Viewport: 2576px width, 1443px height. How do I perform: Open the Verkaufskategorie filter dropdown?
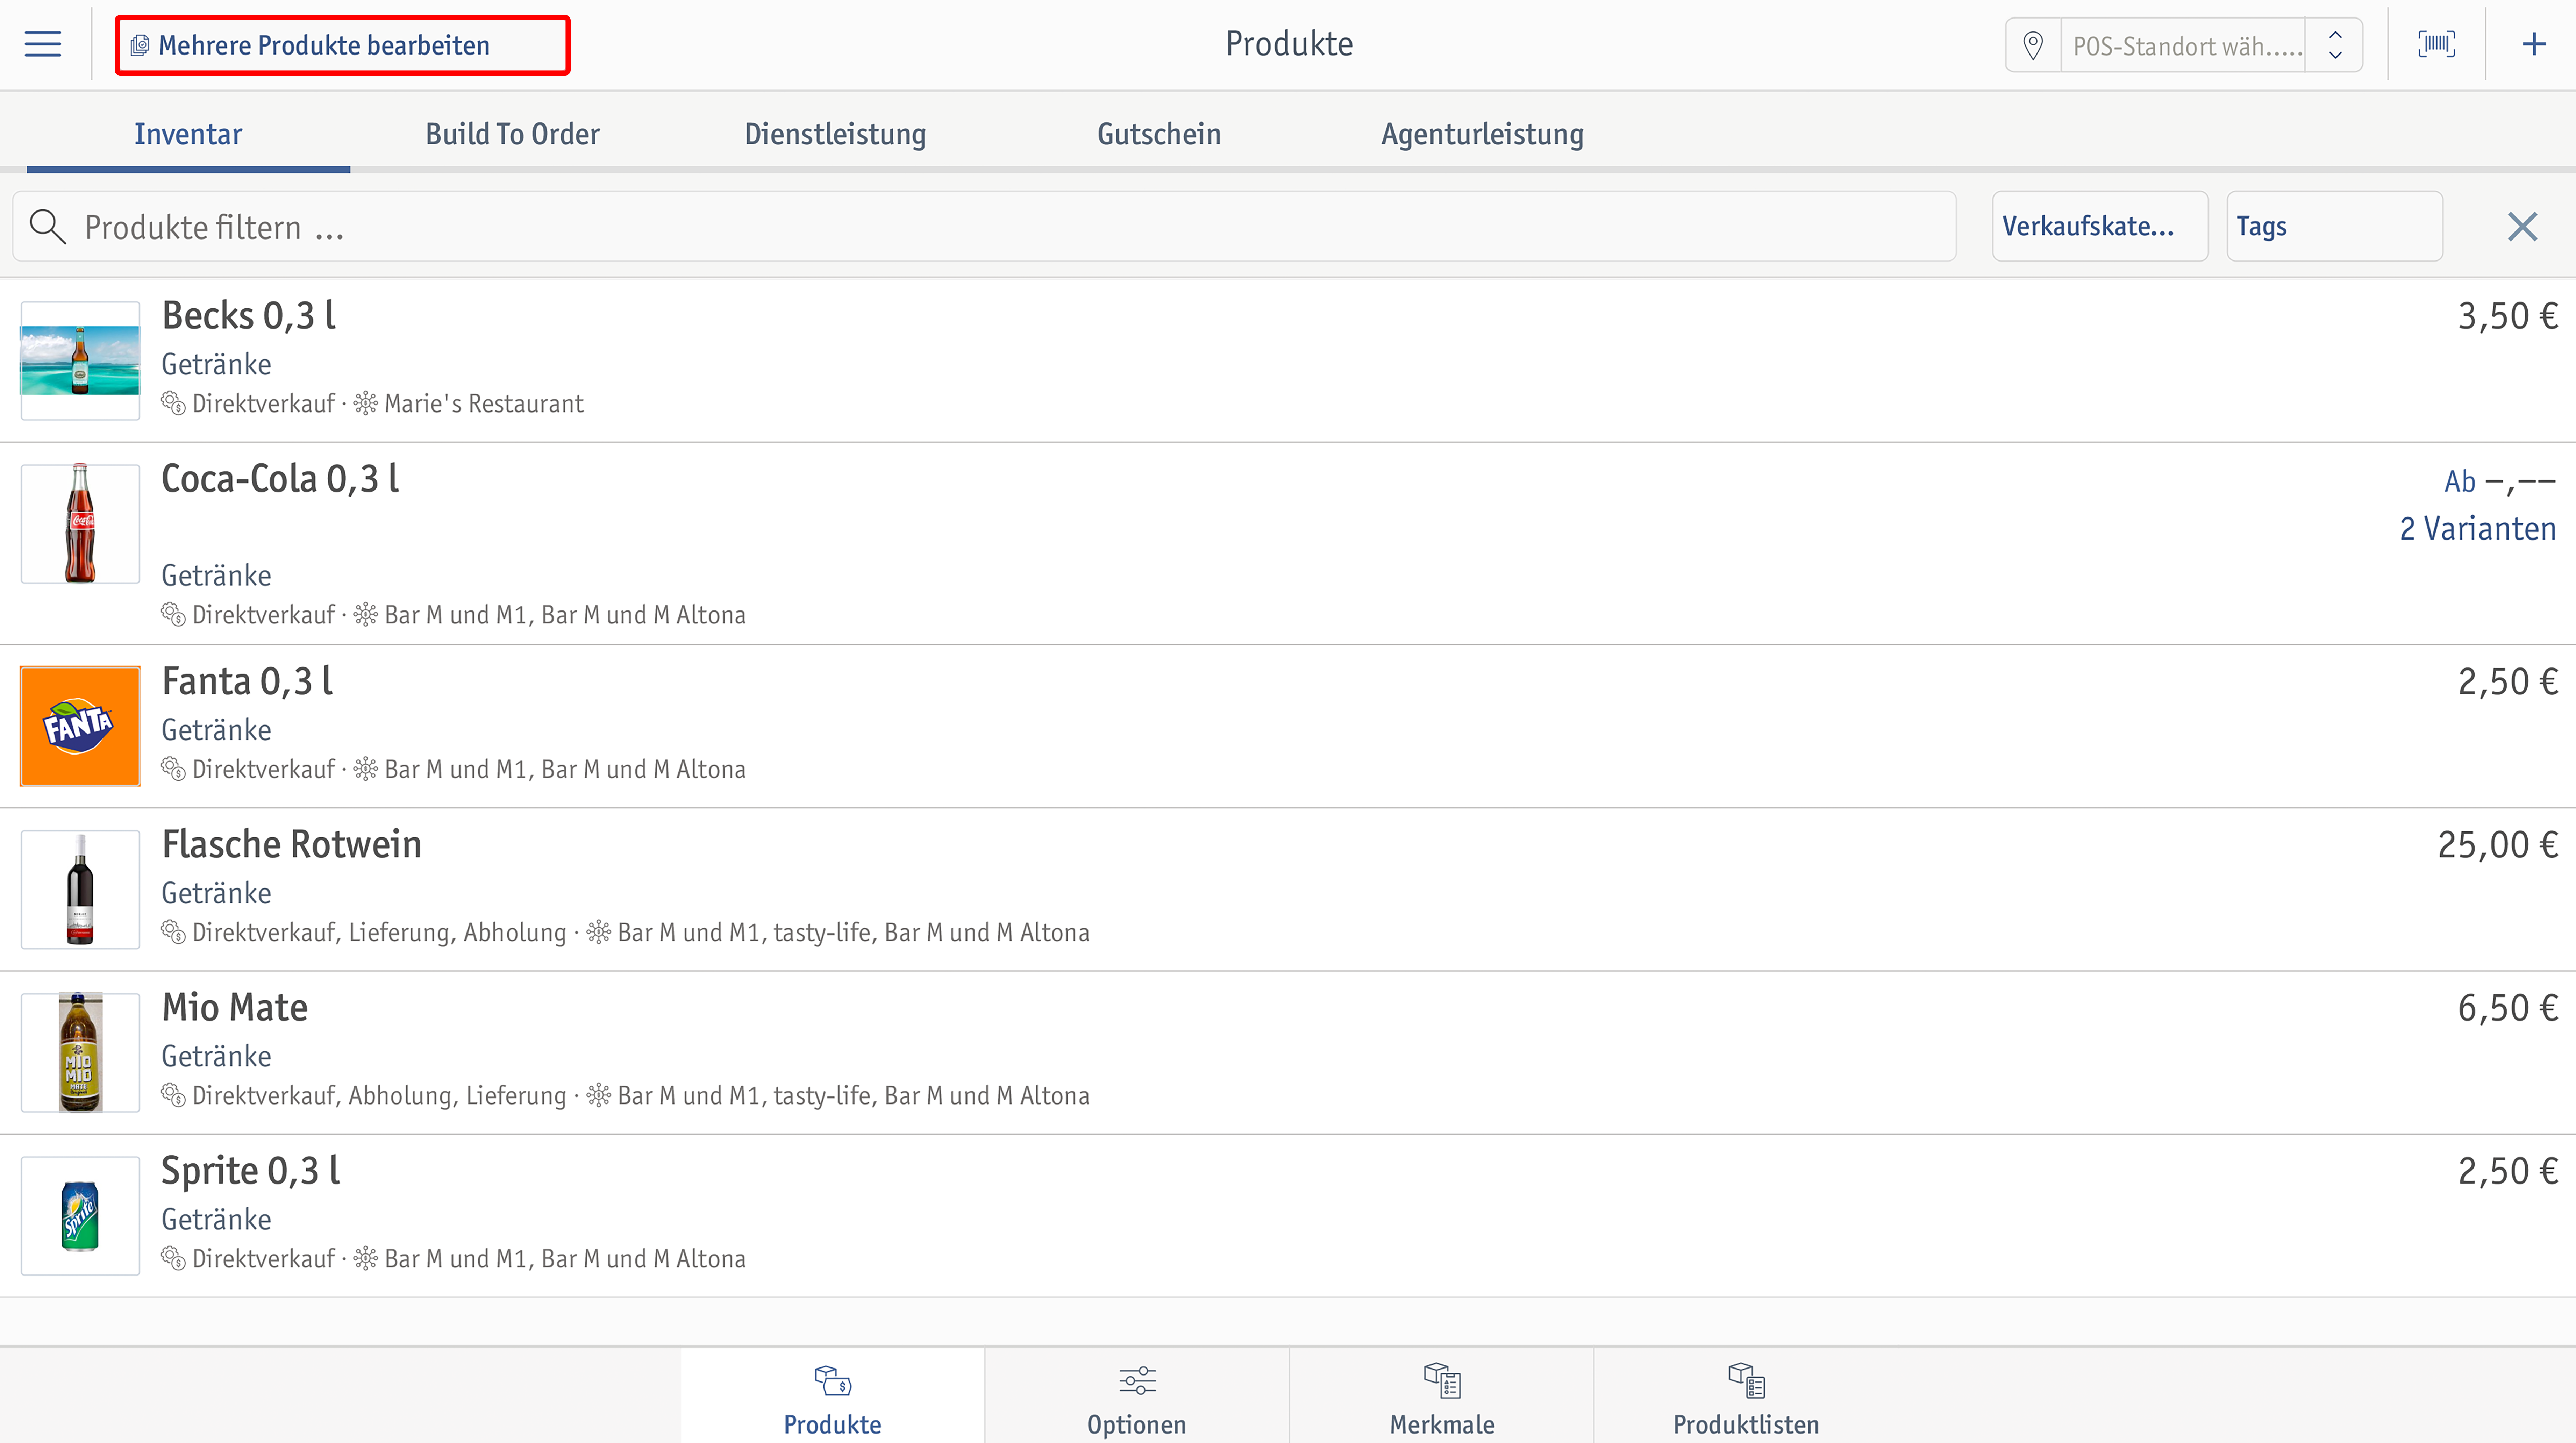click(x=2100, y=227)
